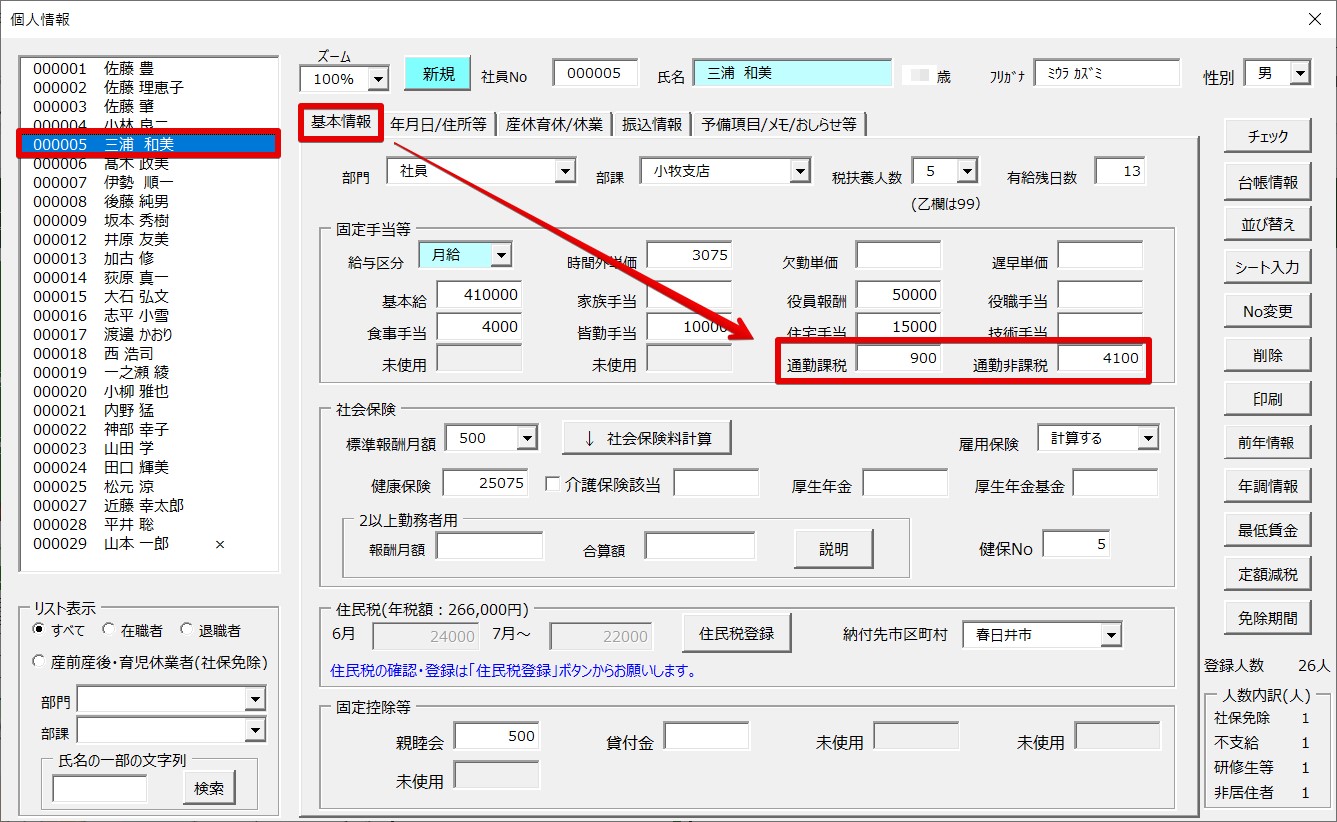This screenshot has height=822, width=1337.
Task: Open the 給与区分 月給 dropdown
Action: click(500, 255)
